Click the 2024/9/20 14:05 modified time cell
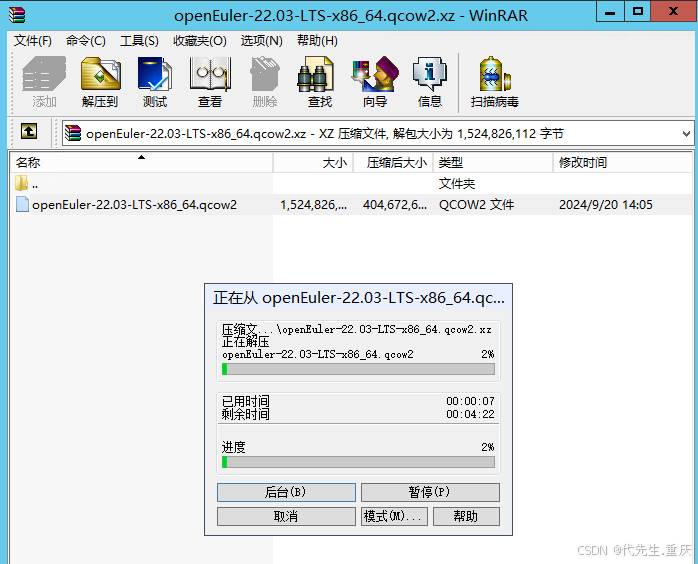698x564 pixels. [606, 205]
